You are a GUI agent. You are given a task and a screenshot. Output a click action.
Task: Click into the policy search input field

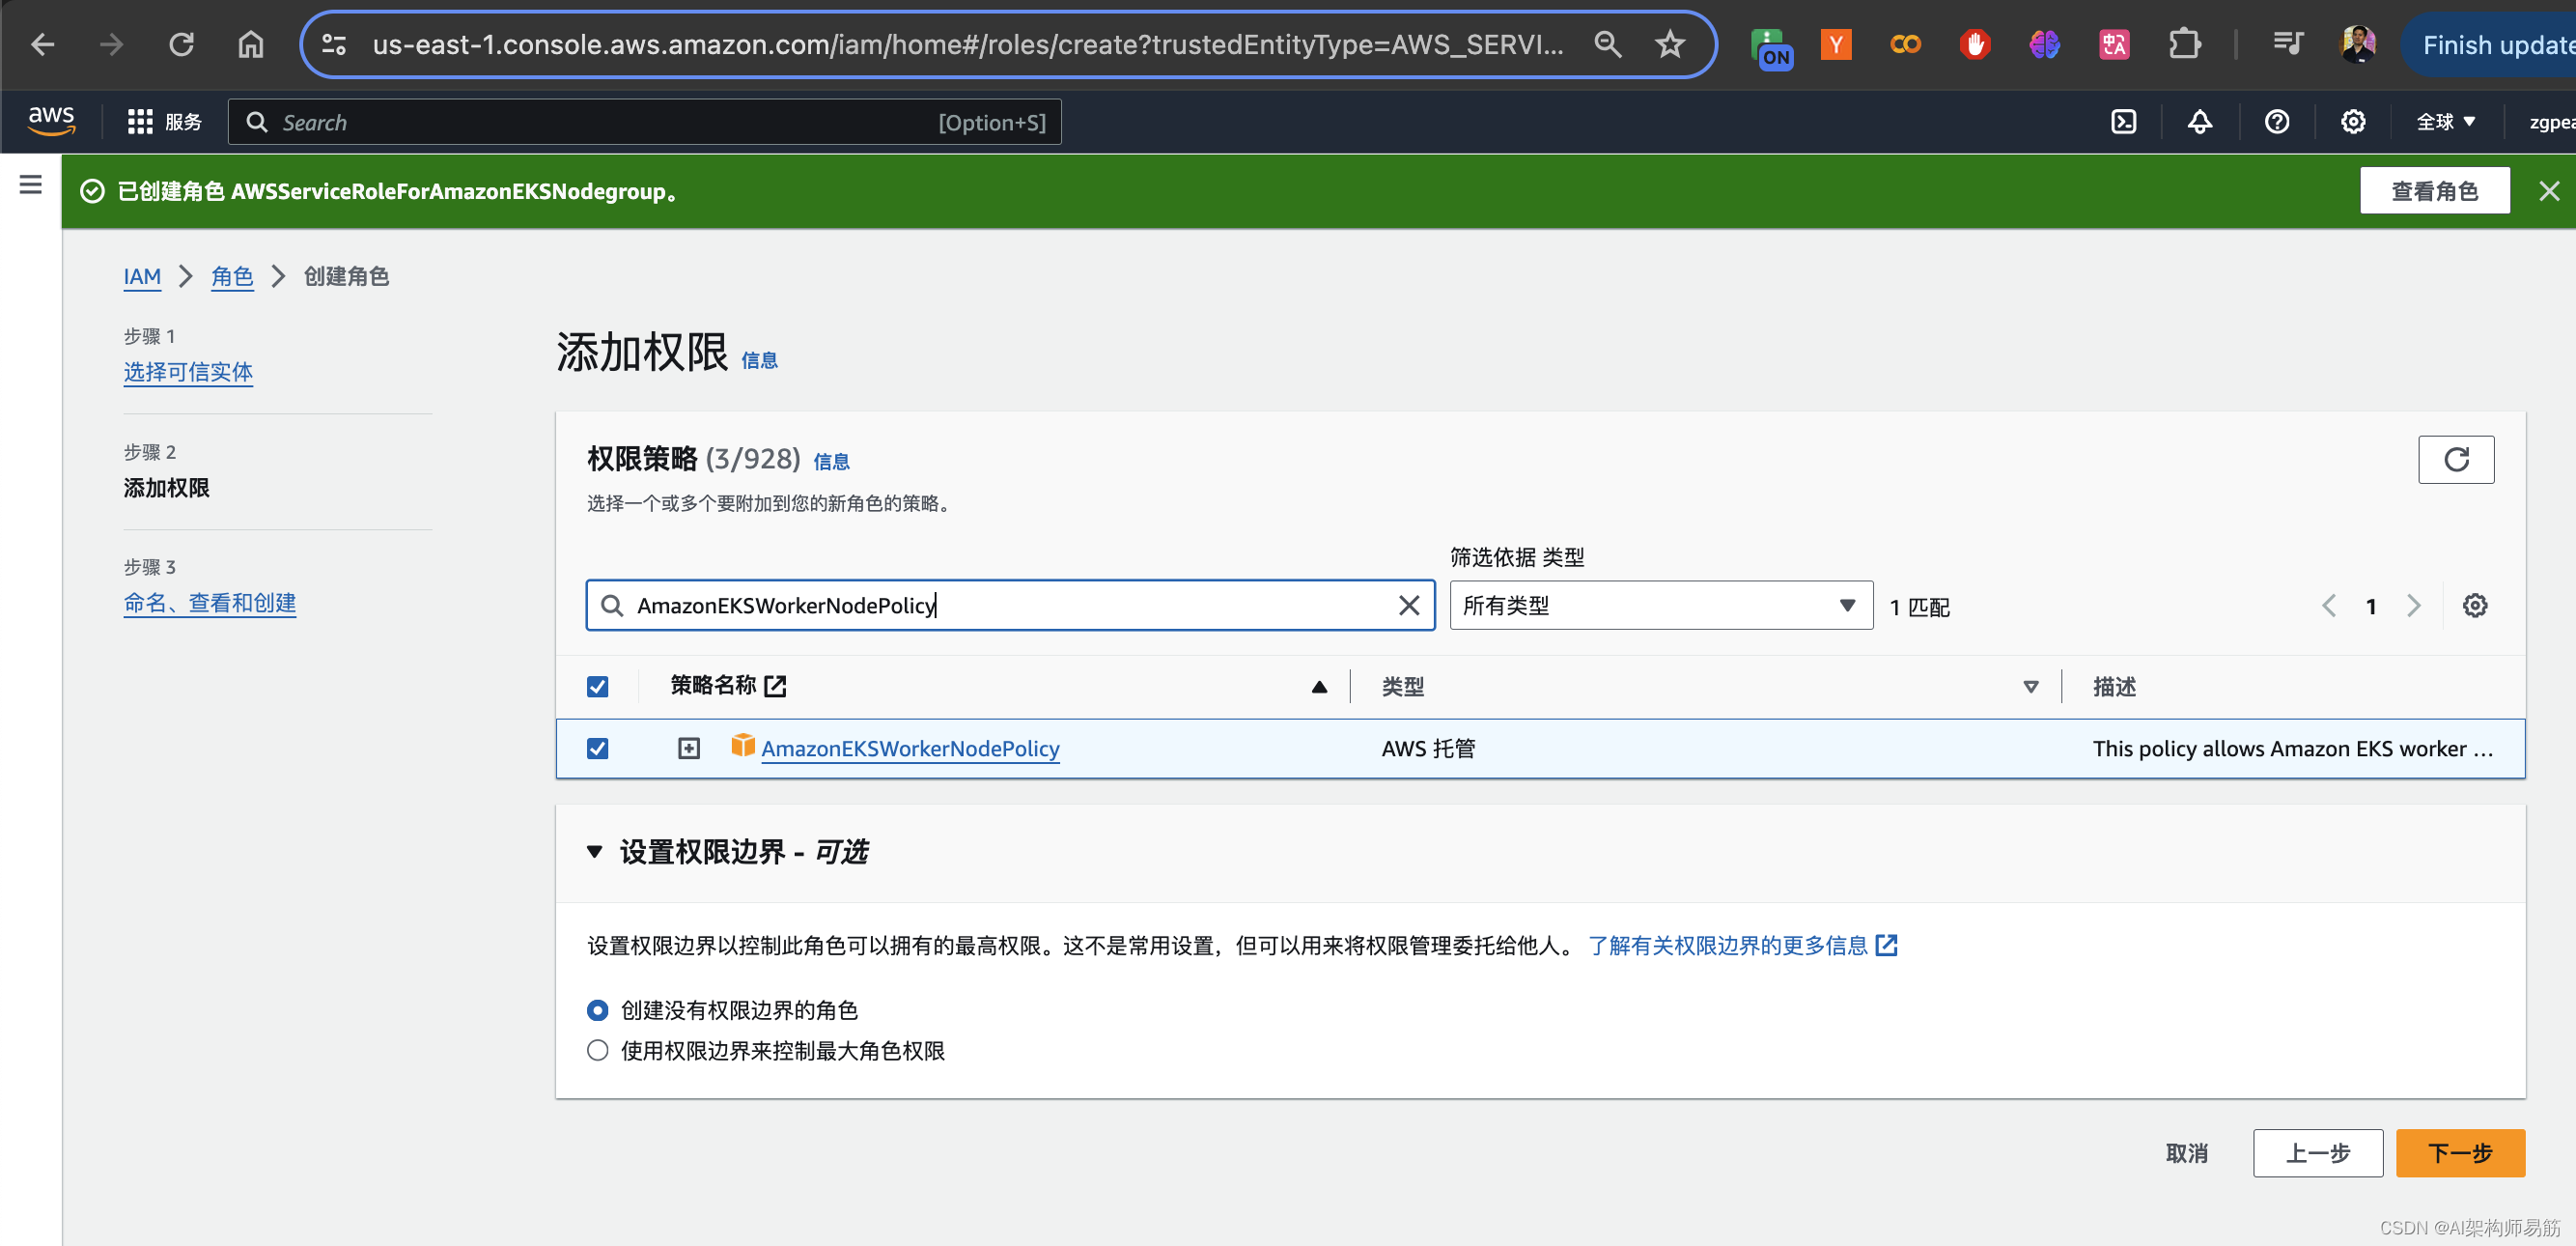1010,605
